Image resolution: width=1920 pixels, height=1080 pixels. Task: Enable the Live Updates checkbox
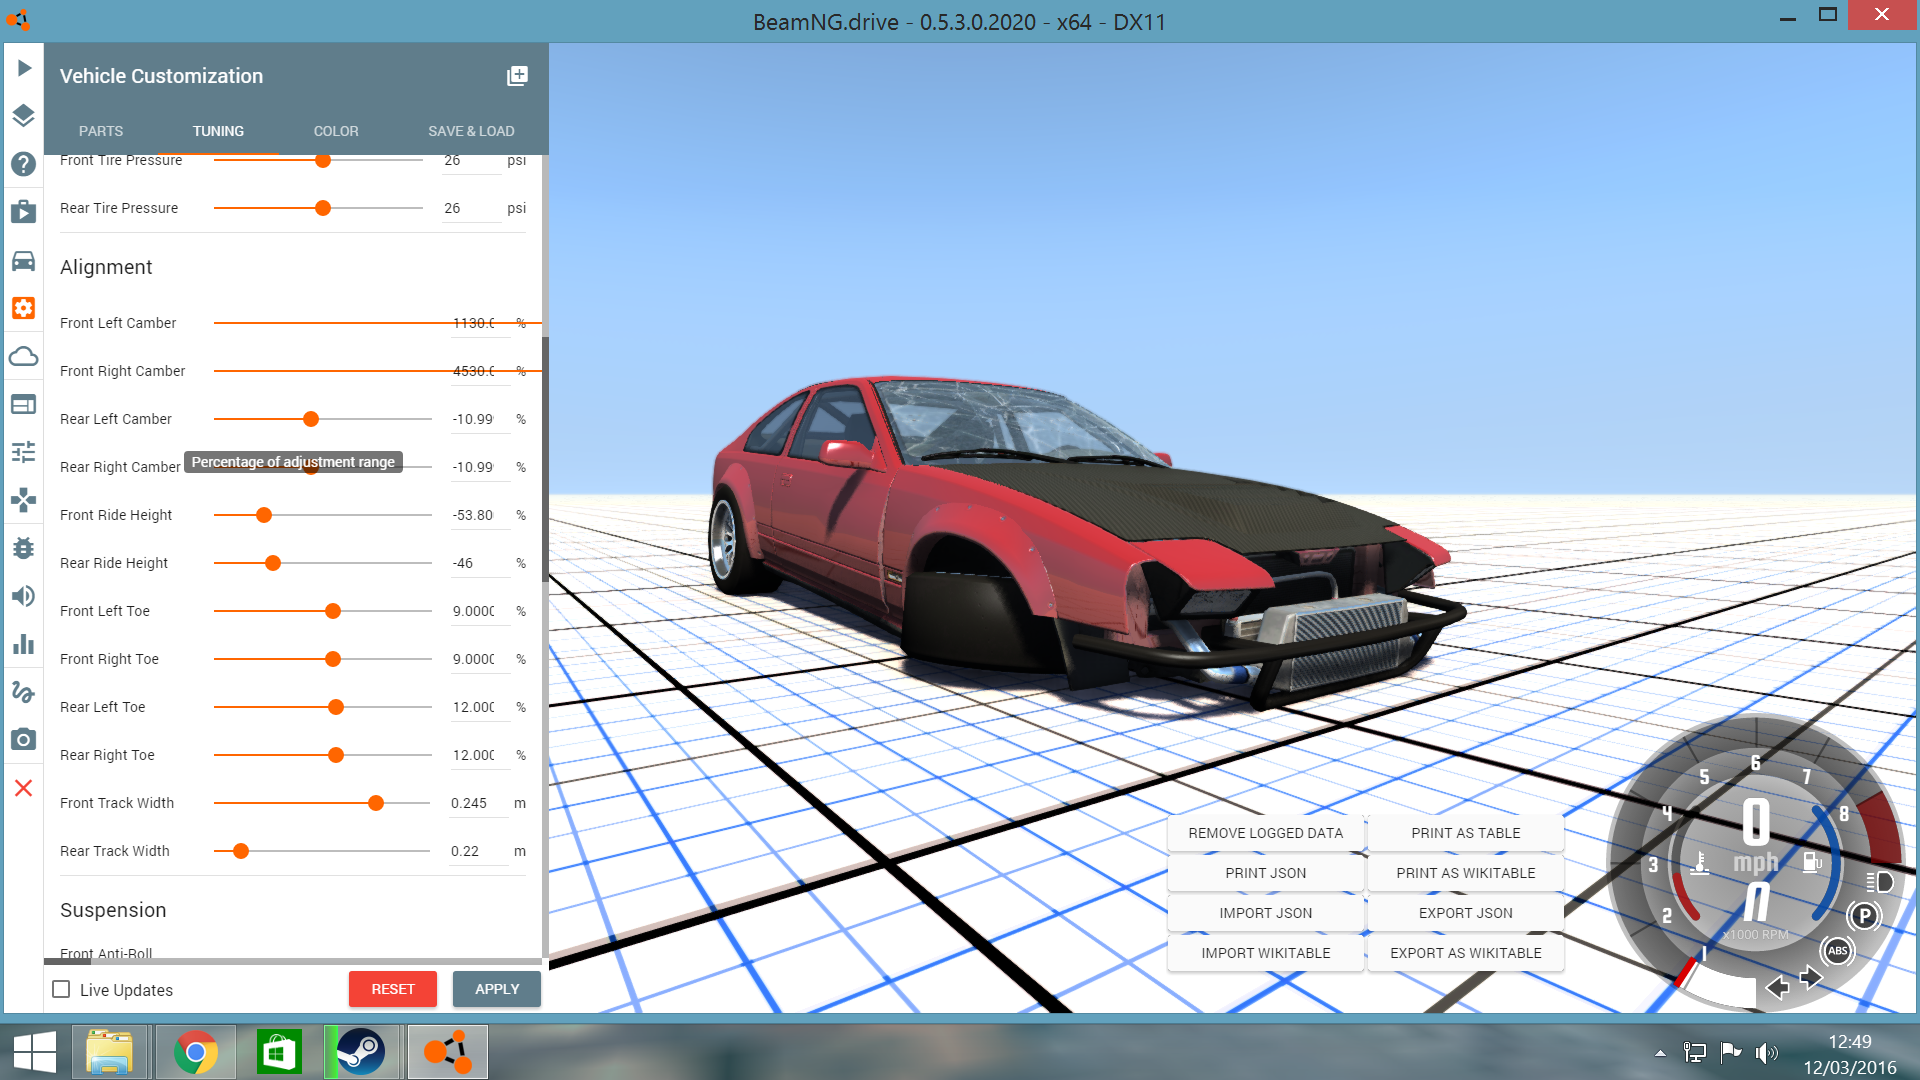[x=61, y=989]
